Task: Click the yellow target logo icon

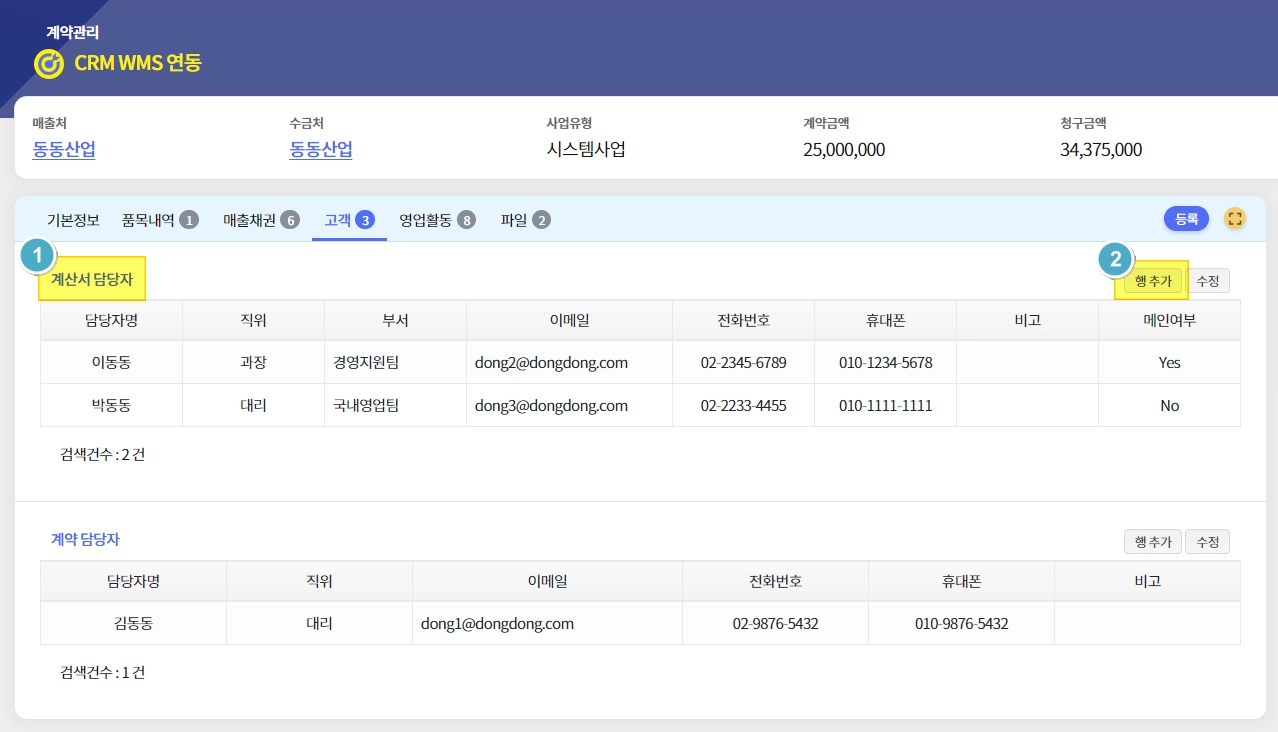Action: (48, 63)
